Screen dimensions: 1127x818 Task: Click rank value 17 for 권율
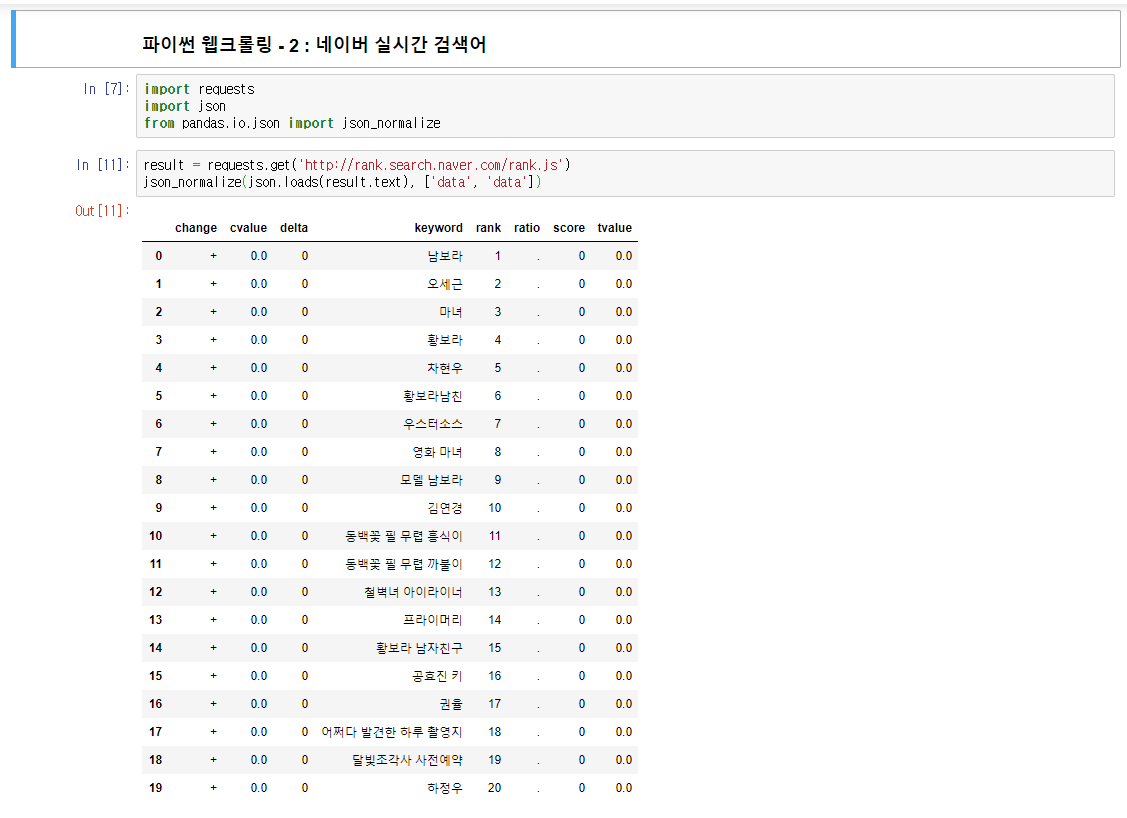tap(494, 704)
